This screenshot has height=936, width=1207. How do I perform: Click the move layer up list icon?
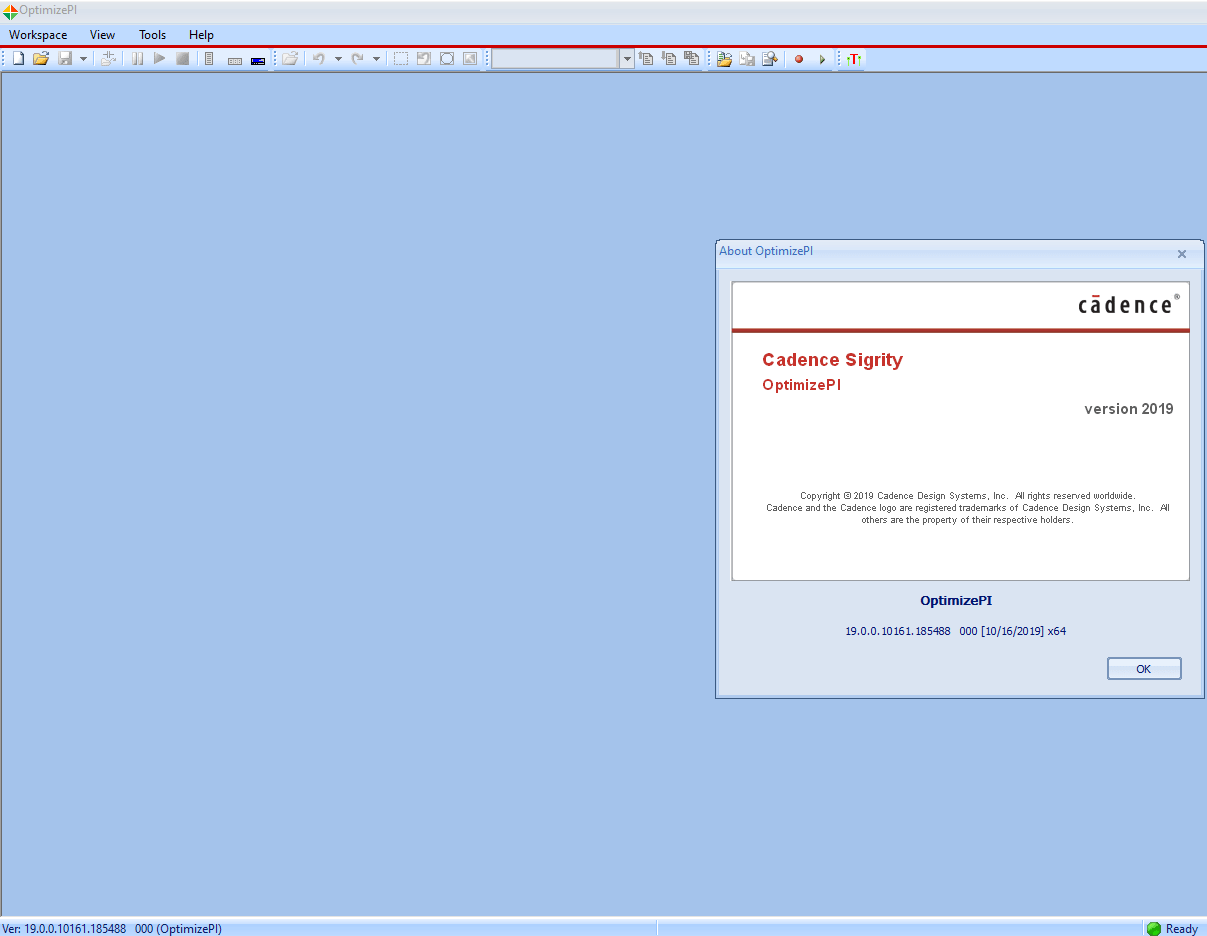(x=646, y=59)
